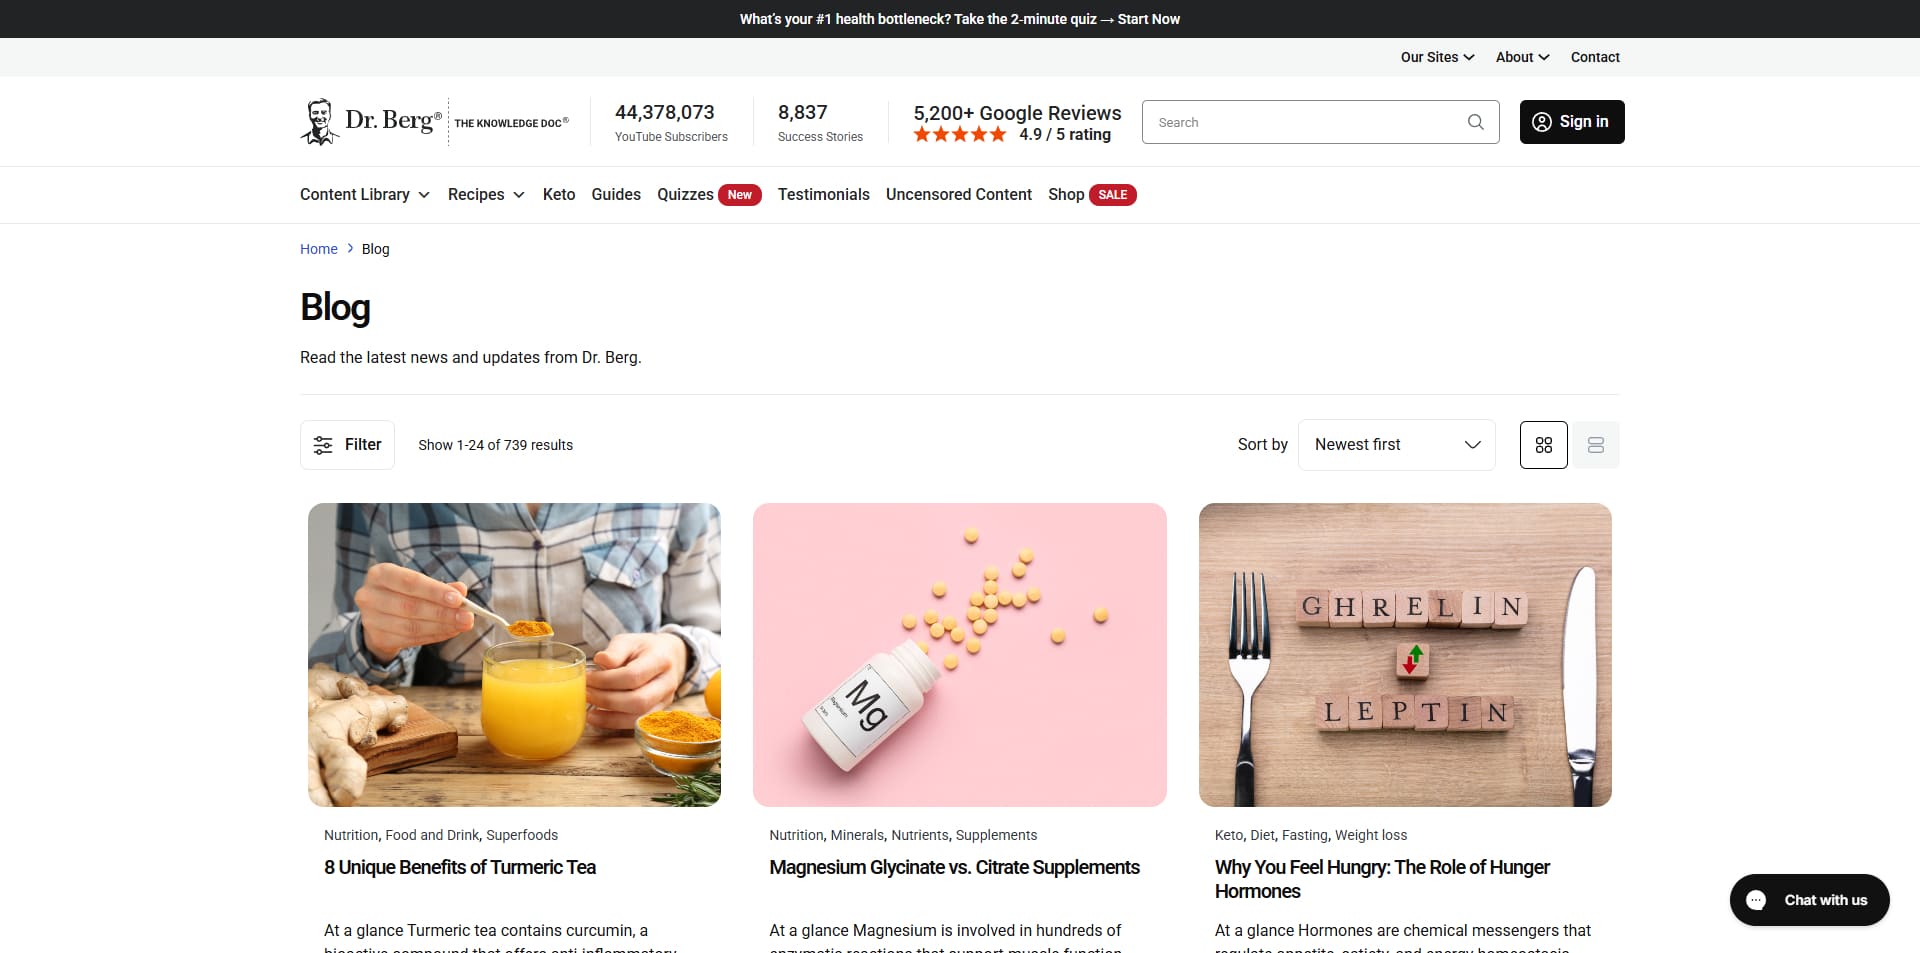
Task: Open the Magnesium bottle article thumbnail
Action: coord(960,655)
